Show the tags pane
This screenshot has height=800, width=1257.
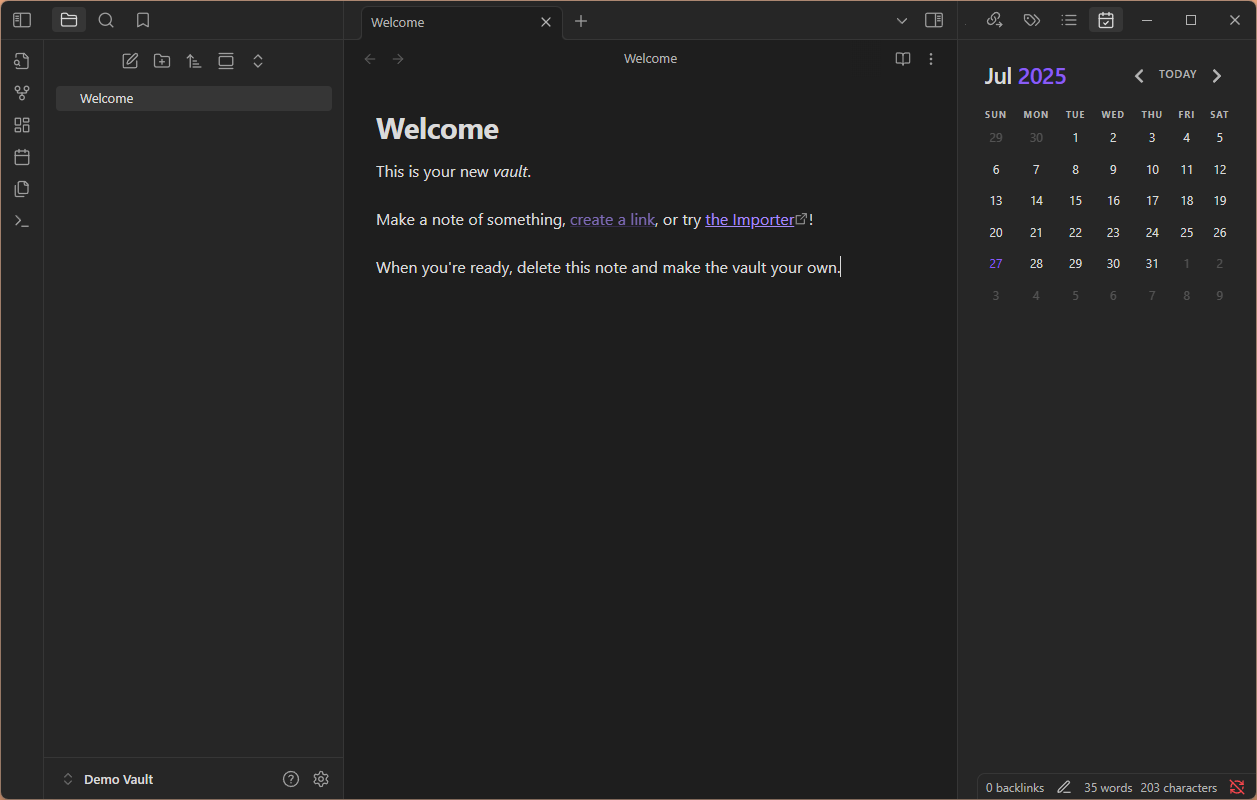click(1032, 20)
